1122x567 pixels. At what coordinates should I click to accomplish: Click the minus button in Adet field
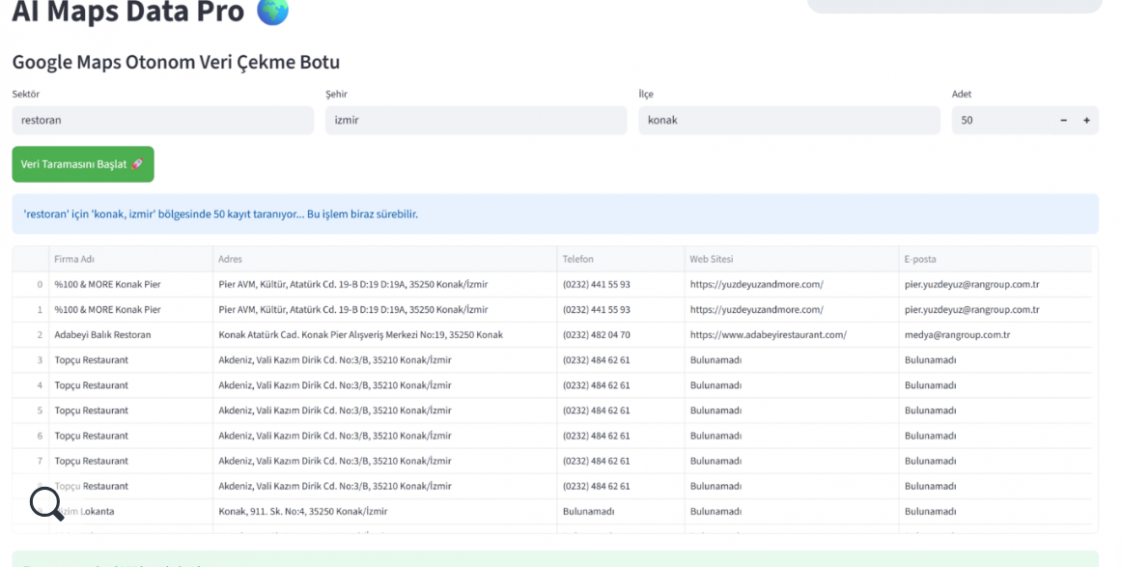(1063, 120)
